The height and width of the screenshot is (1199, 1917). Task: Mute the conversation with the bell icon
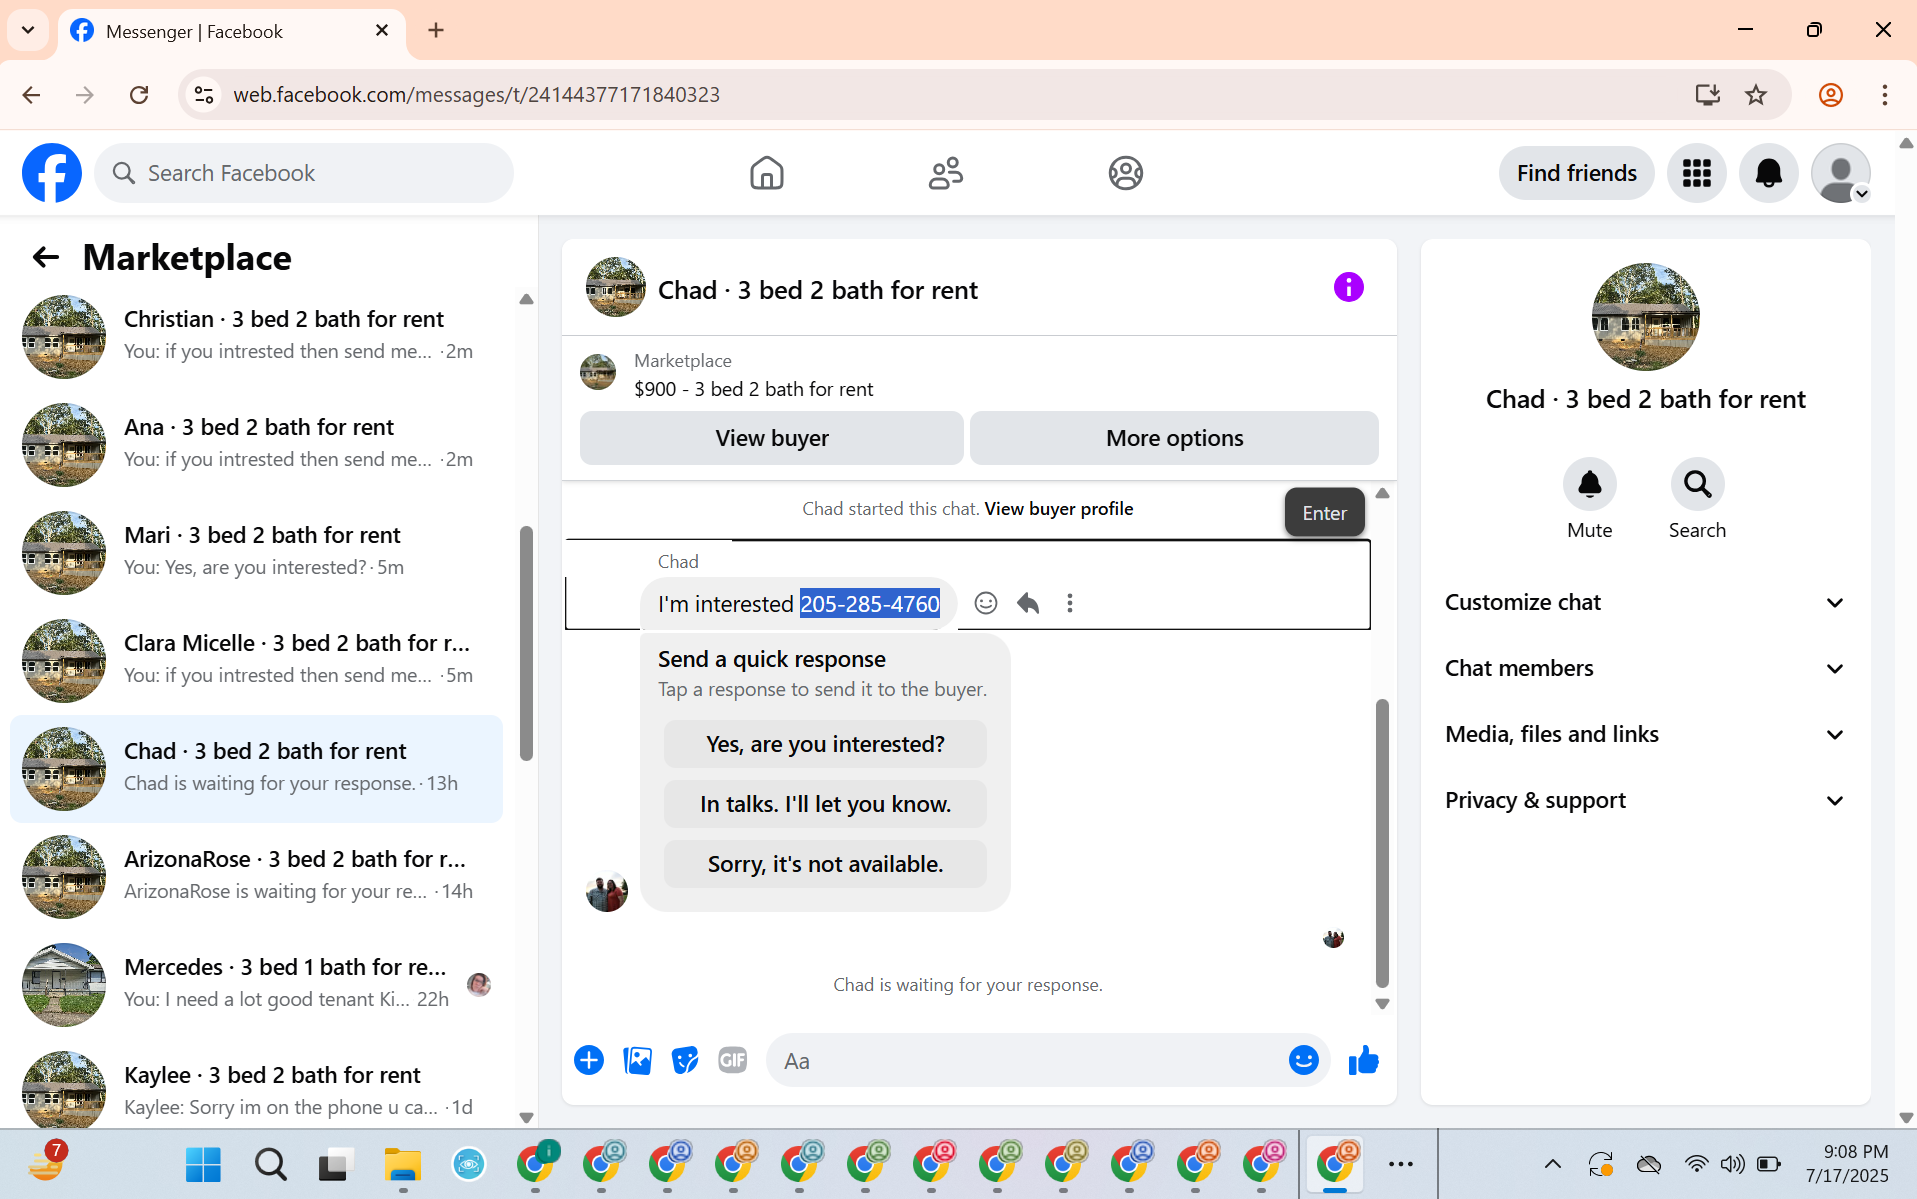[x=1590, y=484]
